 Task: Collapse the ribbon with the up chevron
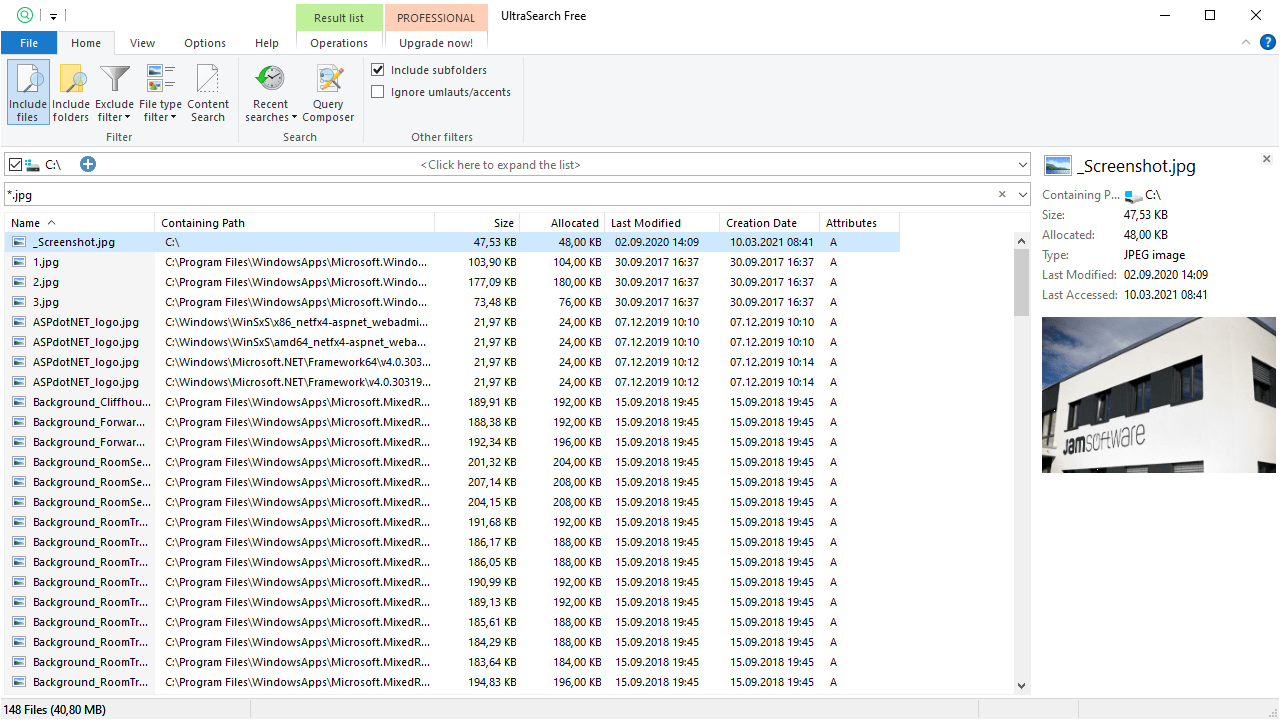(1246, 42)
